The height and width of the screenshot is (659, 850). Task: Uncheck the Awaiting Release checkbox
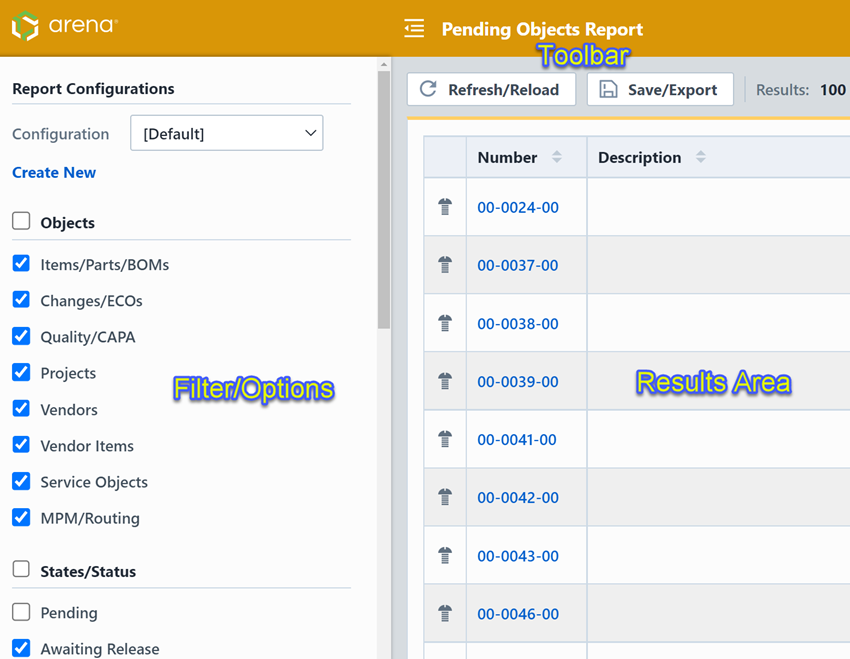21,648
